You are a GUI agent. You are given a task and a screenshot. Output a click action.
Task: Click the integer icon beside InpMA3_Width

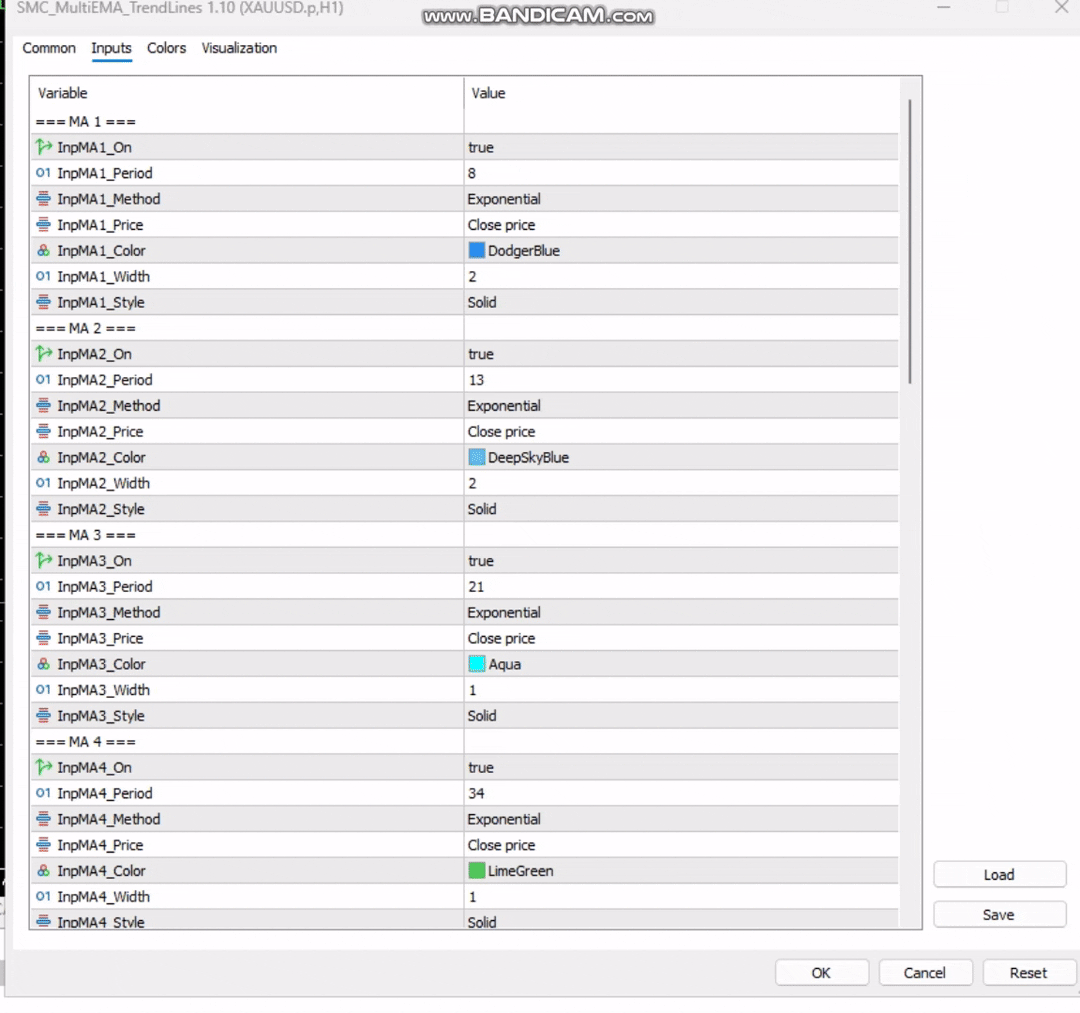pos(43,689)
